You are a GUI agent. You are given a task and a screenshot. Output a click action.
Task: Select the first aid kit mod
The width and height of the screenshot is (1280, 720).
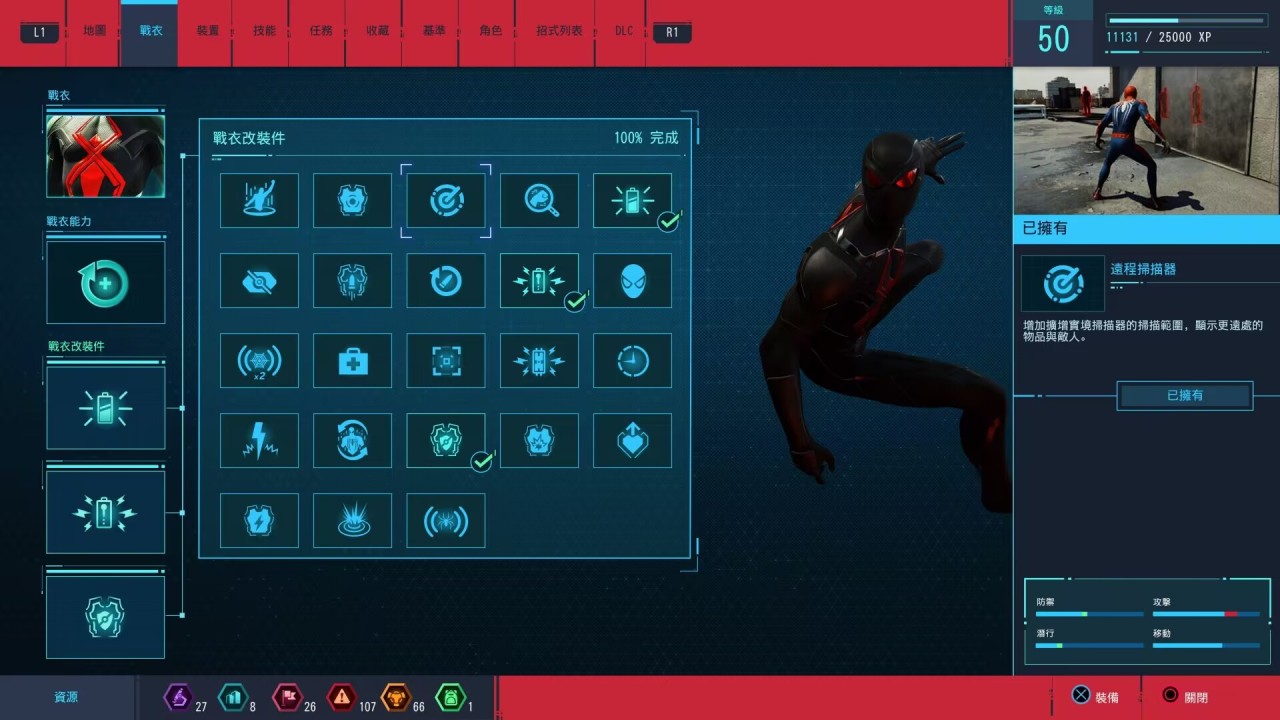[352, 360]
